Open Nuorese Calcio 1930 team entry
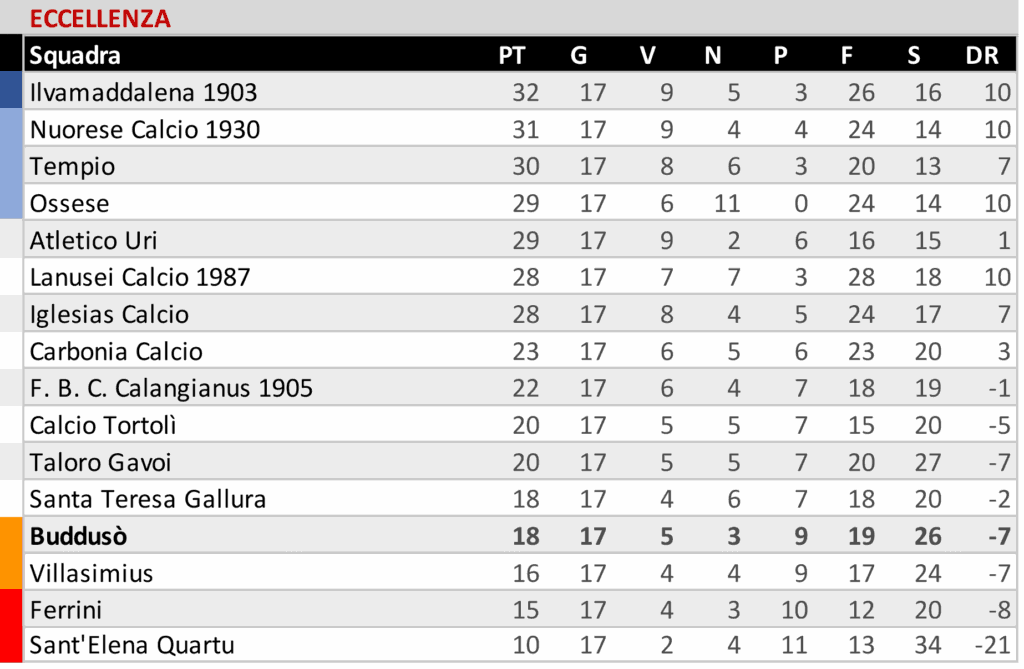 coord(145,130)
